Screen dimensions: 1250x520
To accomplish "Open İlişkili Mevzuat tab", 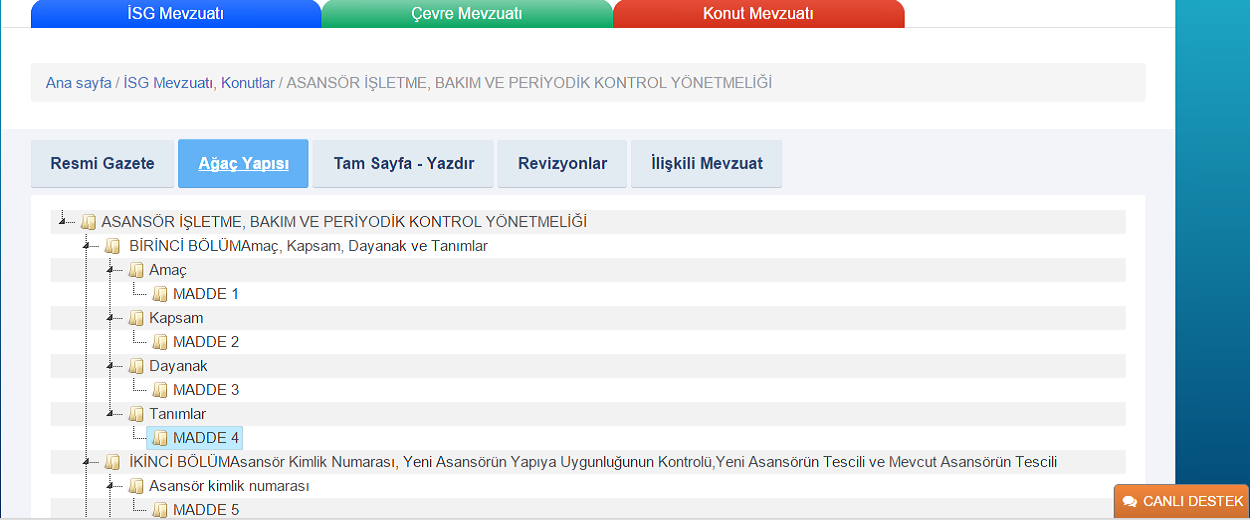I will [x=707, y=164].
